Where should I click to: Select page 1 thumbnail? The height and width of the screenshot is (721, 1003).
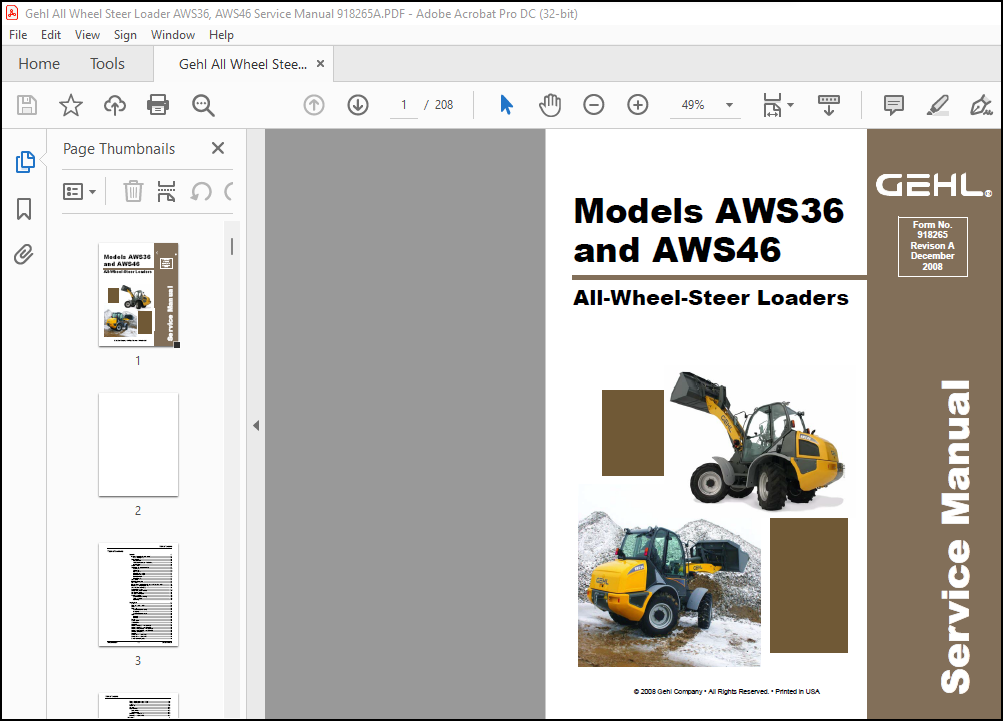tap(138, 294)
